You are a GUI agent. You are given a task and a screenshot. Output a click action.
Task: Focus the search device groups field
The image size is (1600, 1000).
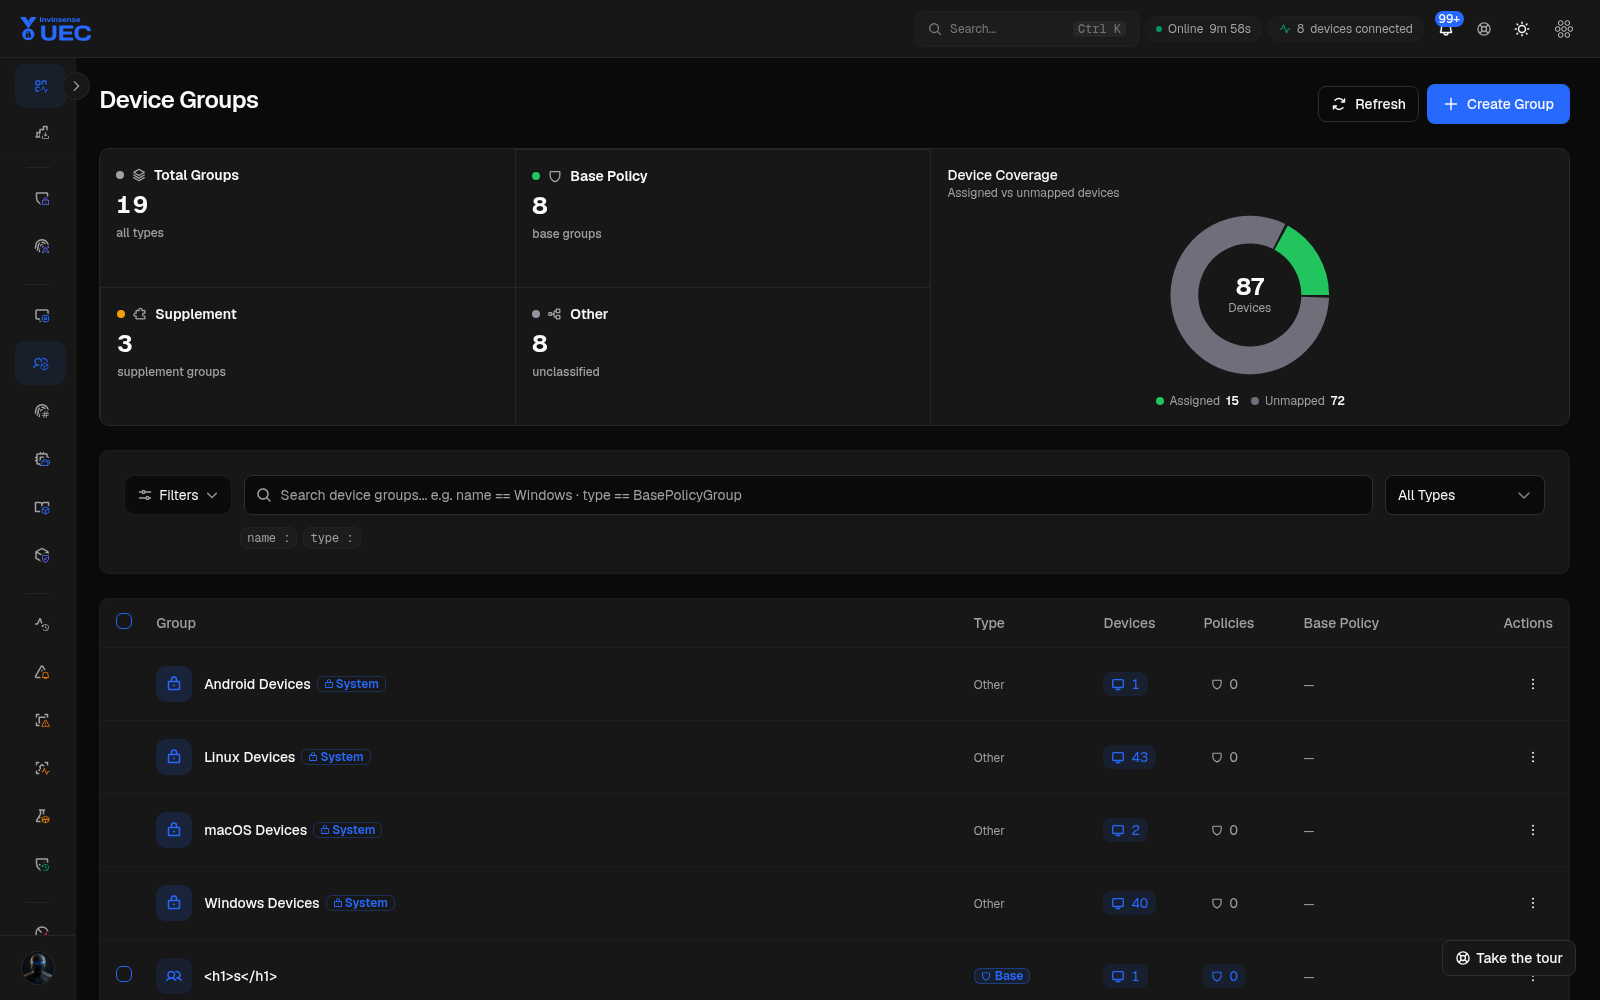(808, 495)
